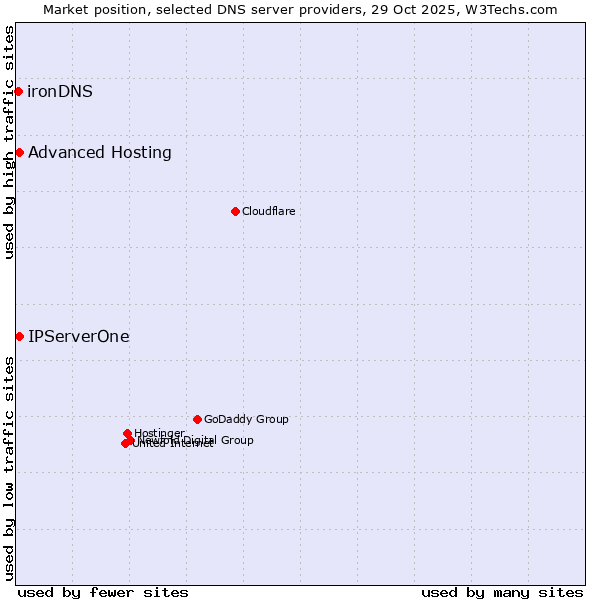The height and width of the screenshot is (600, 600).
Task: Click the IPServerOne red data point
Action: click(19, 336)
